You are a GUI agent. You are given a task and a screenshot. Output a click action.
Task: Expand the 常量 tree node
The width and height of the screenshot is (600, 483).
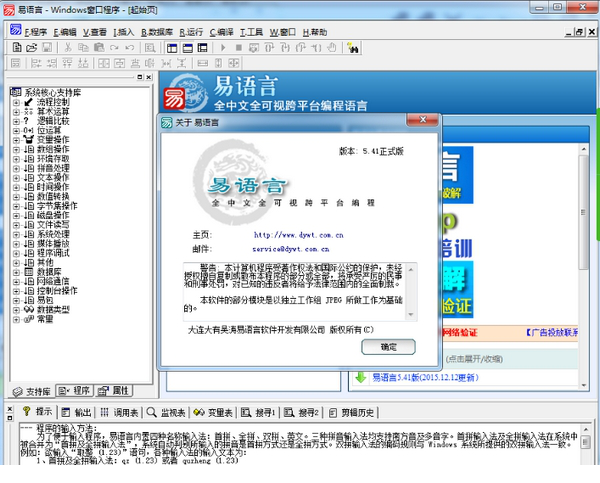16,319
